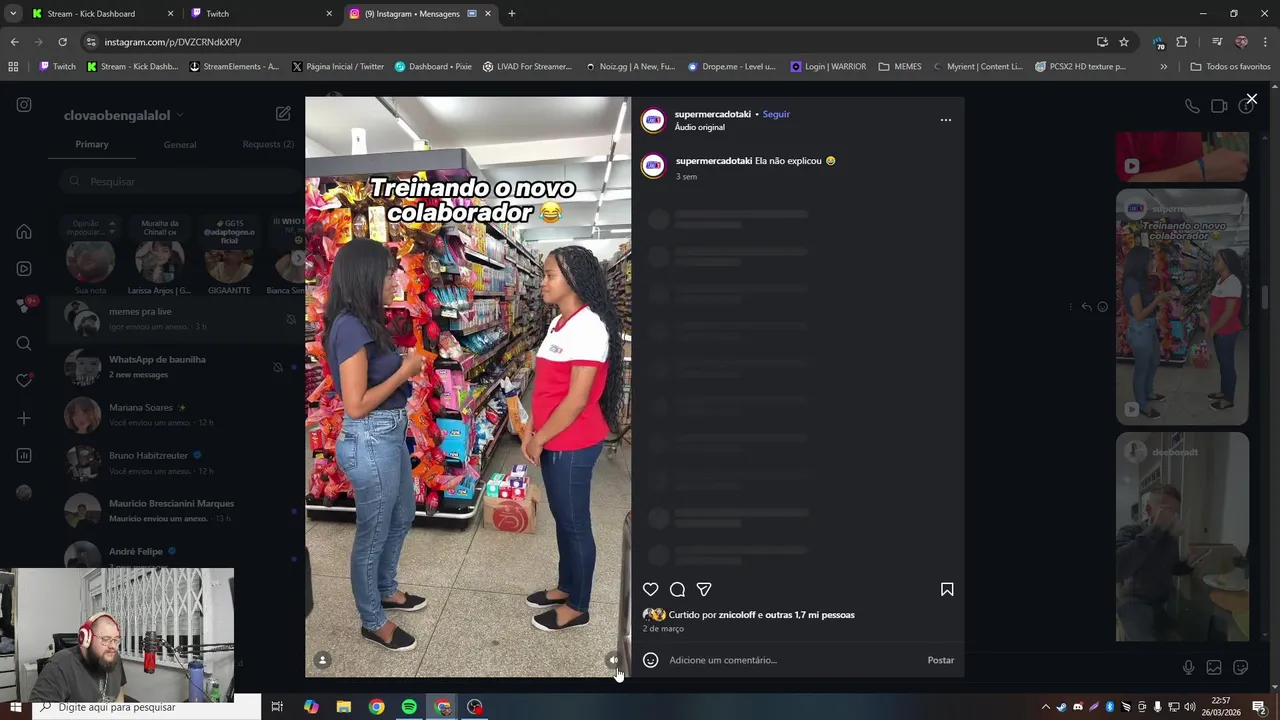Viewport: 1280px width, 720px height.
Task: Open deeboradt shared reel thumbnail
Action: [1182, 537]
